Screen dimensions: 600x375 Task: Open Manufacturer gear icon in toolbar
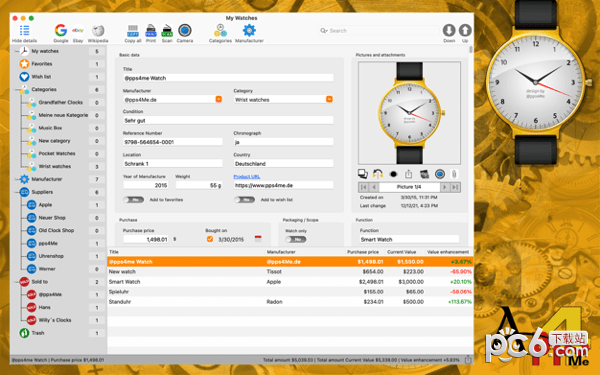pos(249,30)
